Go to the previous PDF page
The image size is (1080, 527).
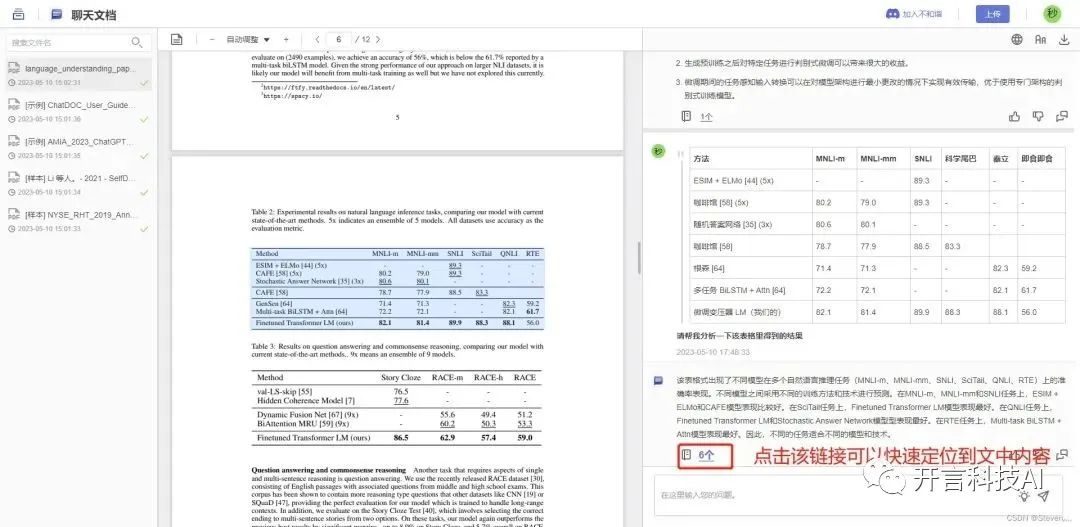pyautogui.click(x=317, y=39)
